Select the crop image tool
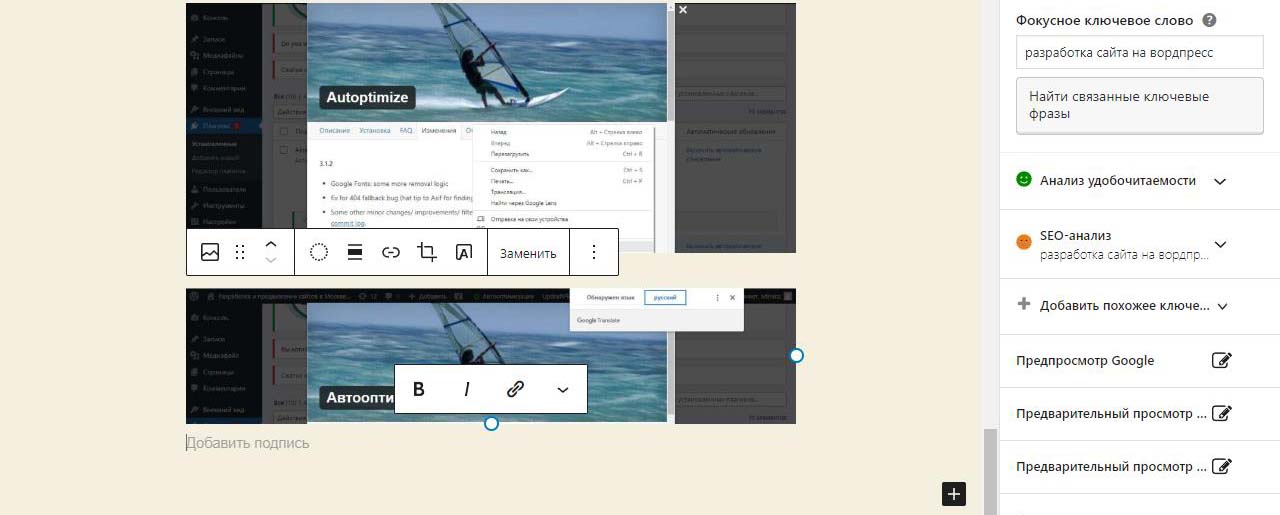The height and width of the screenshot is (515, 1280). pos(427,253)
